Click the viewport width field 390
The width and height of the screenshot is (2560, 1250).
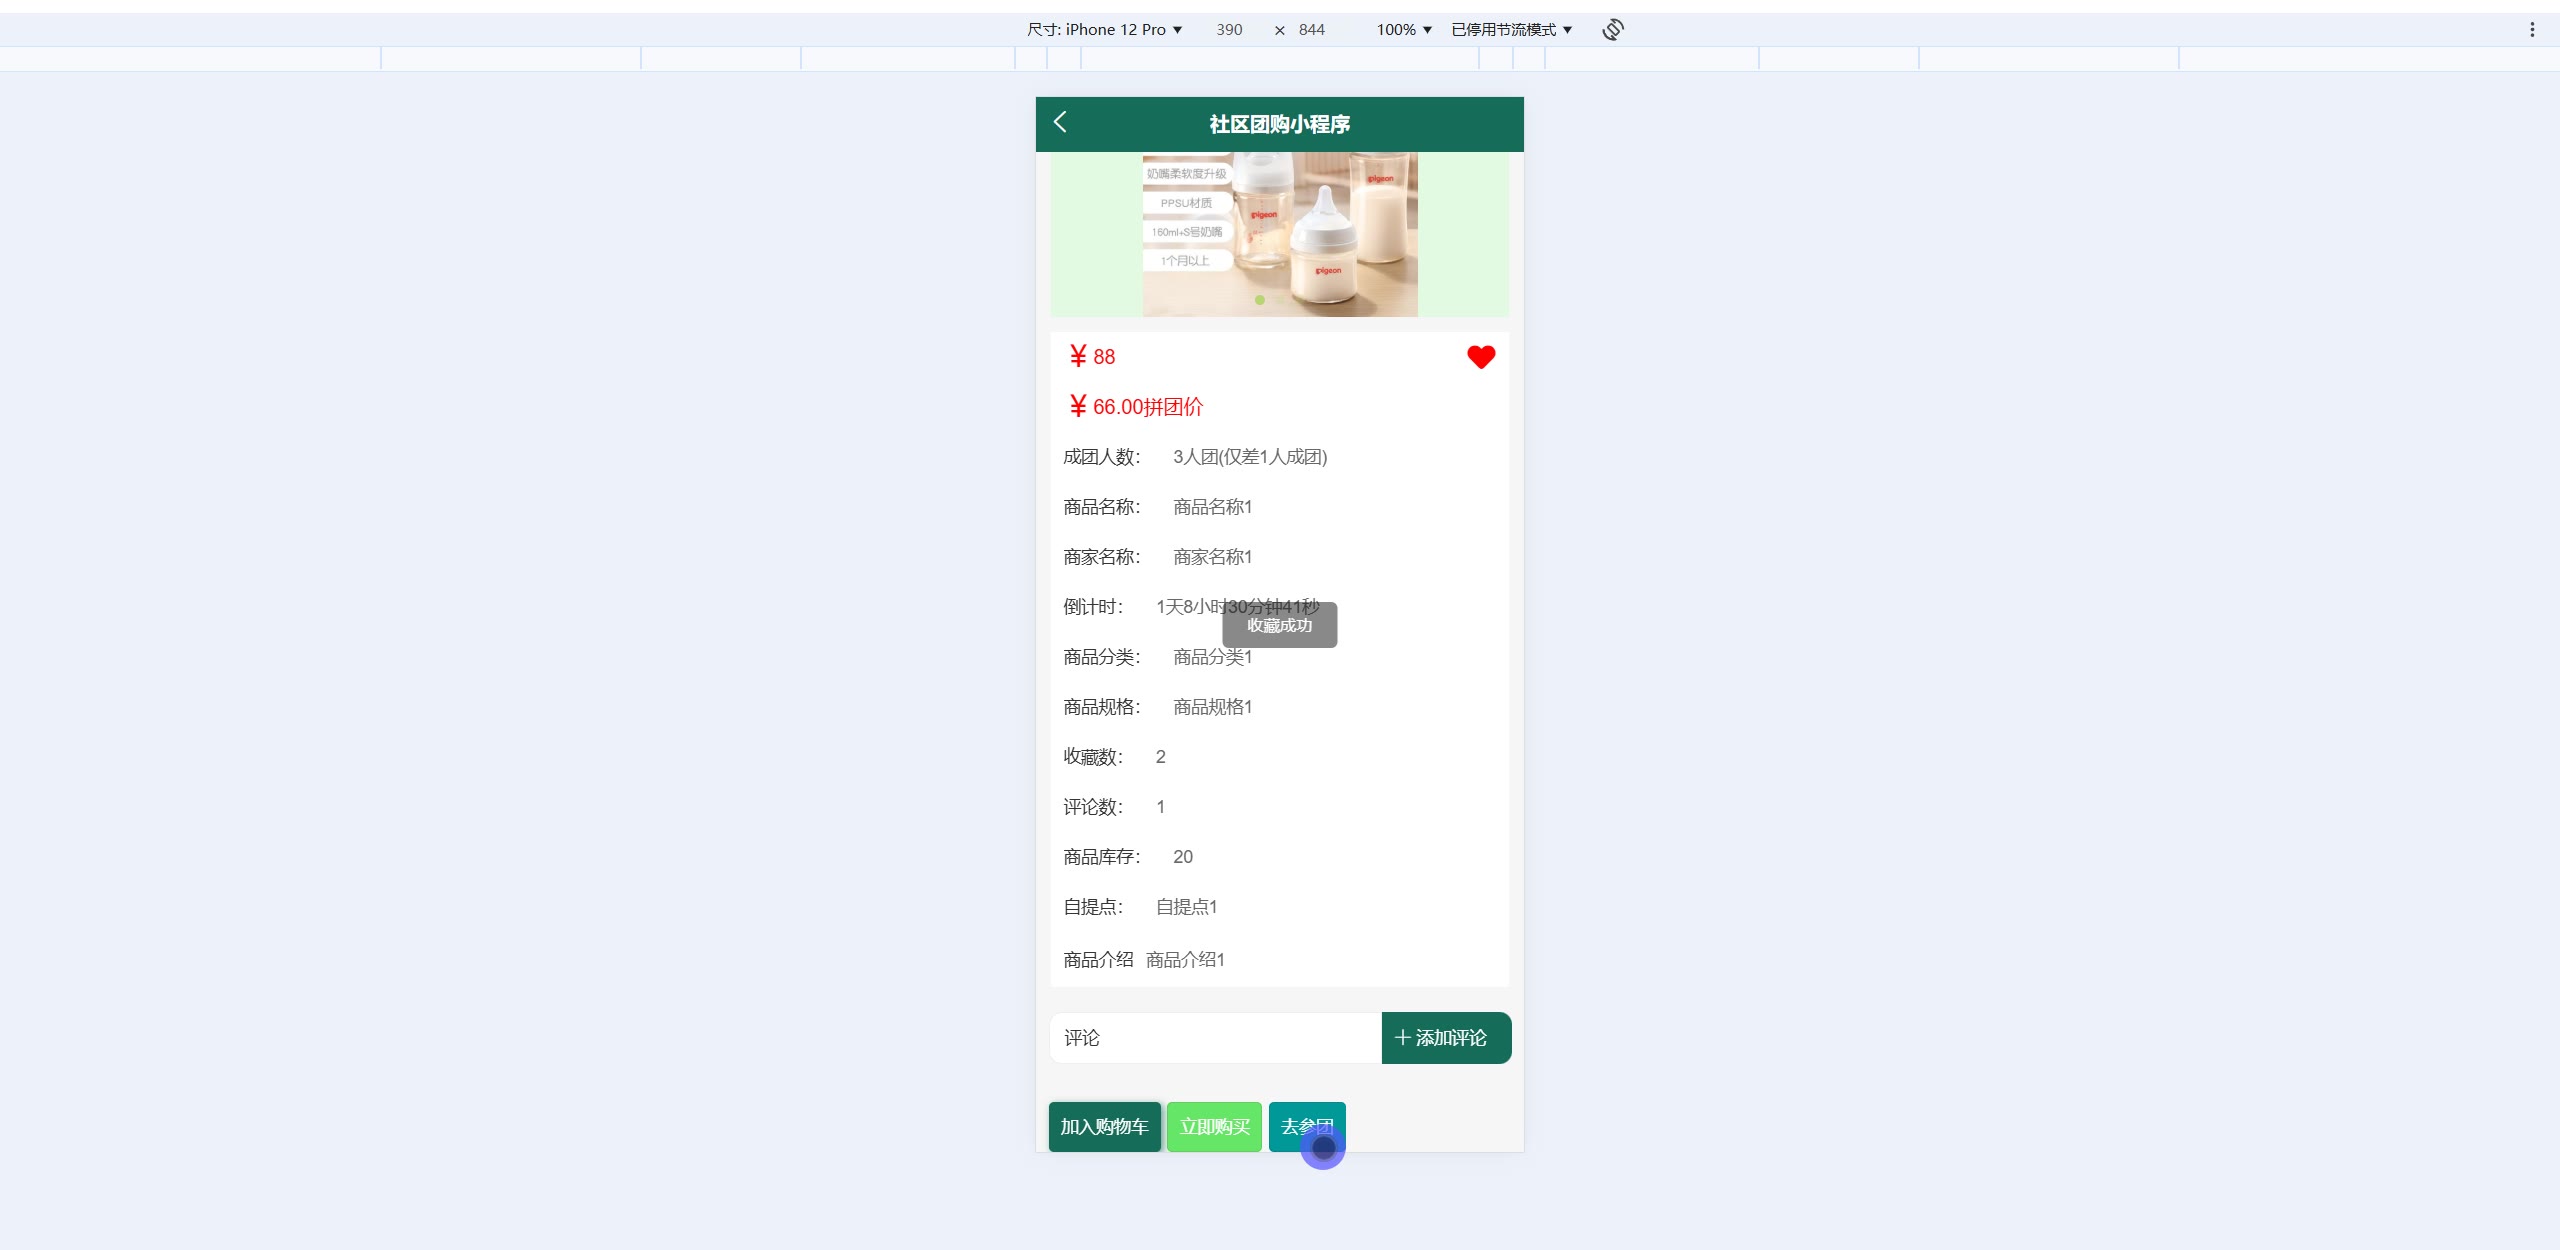coord(1229,30)
